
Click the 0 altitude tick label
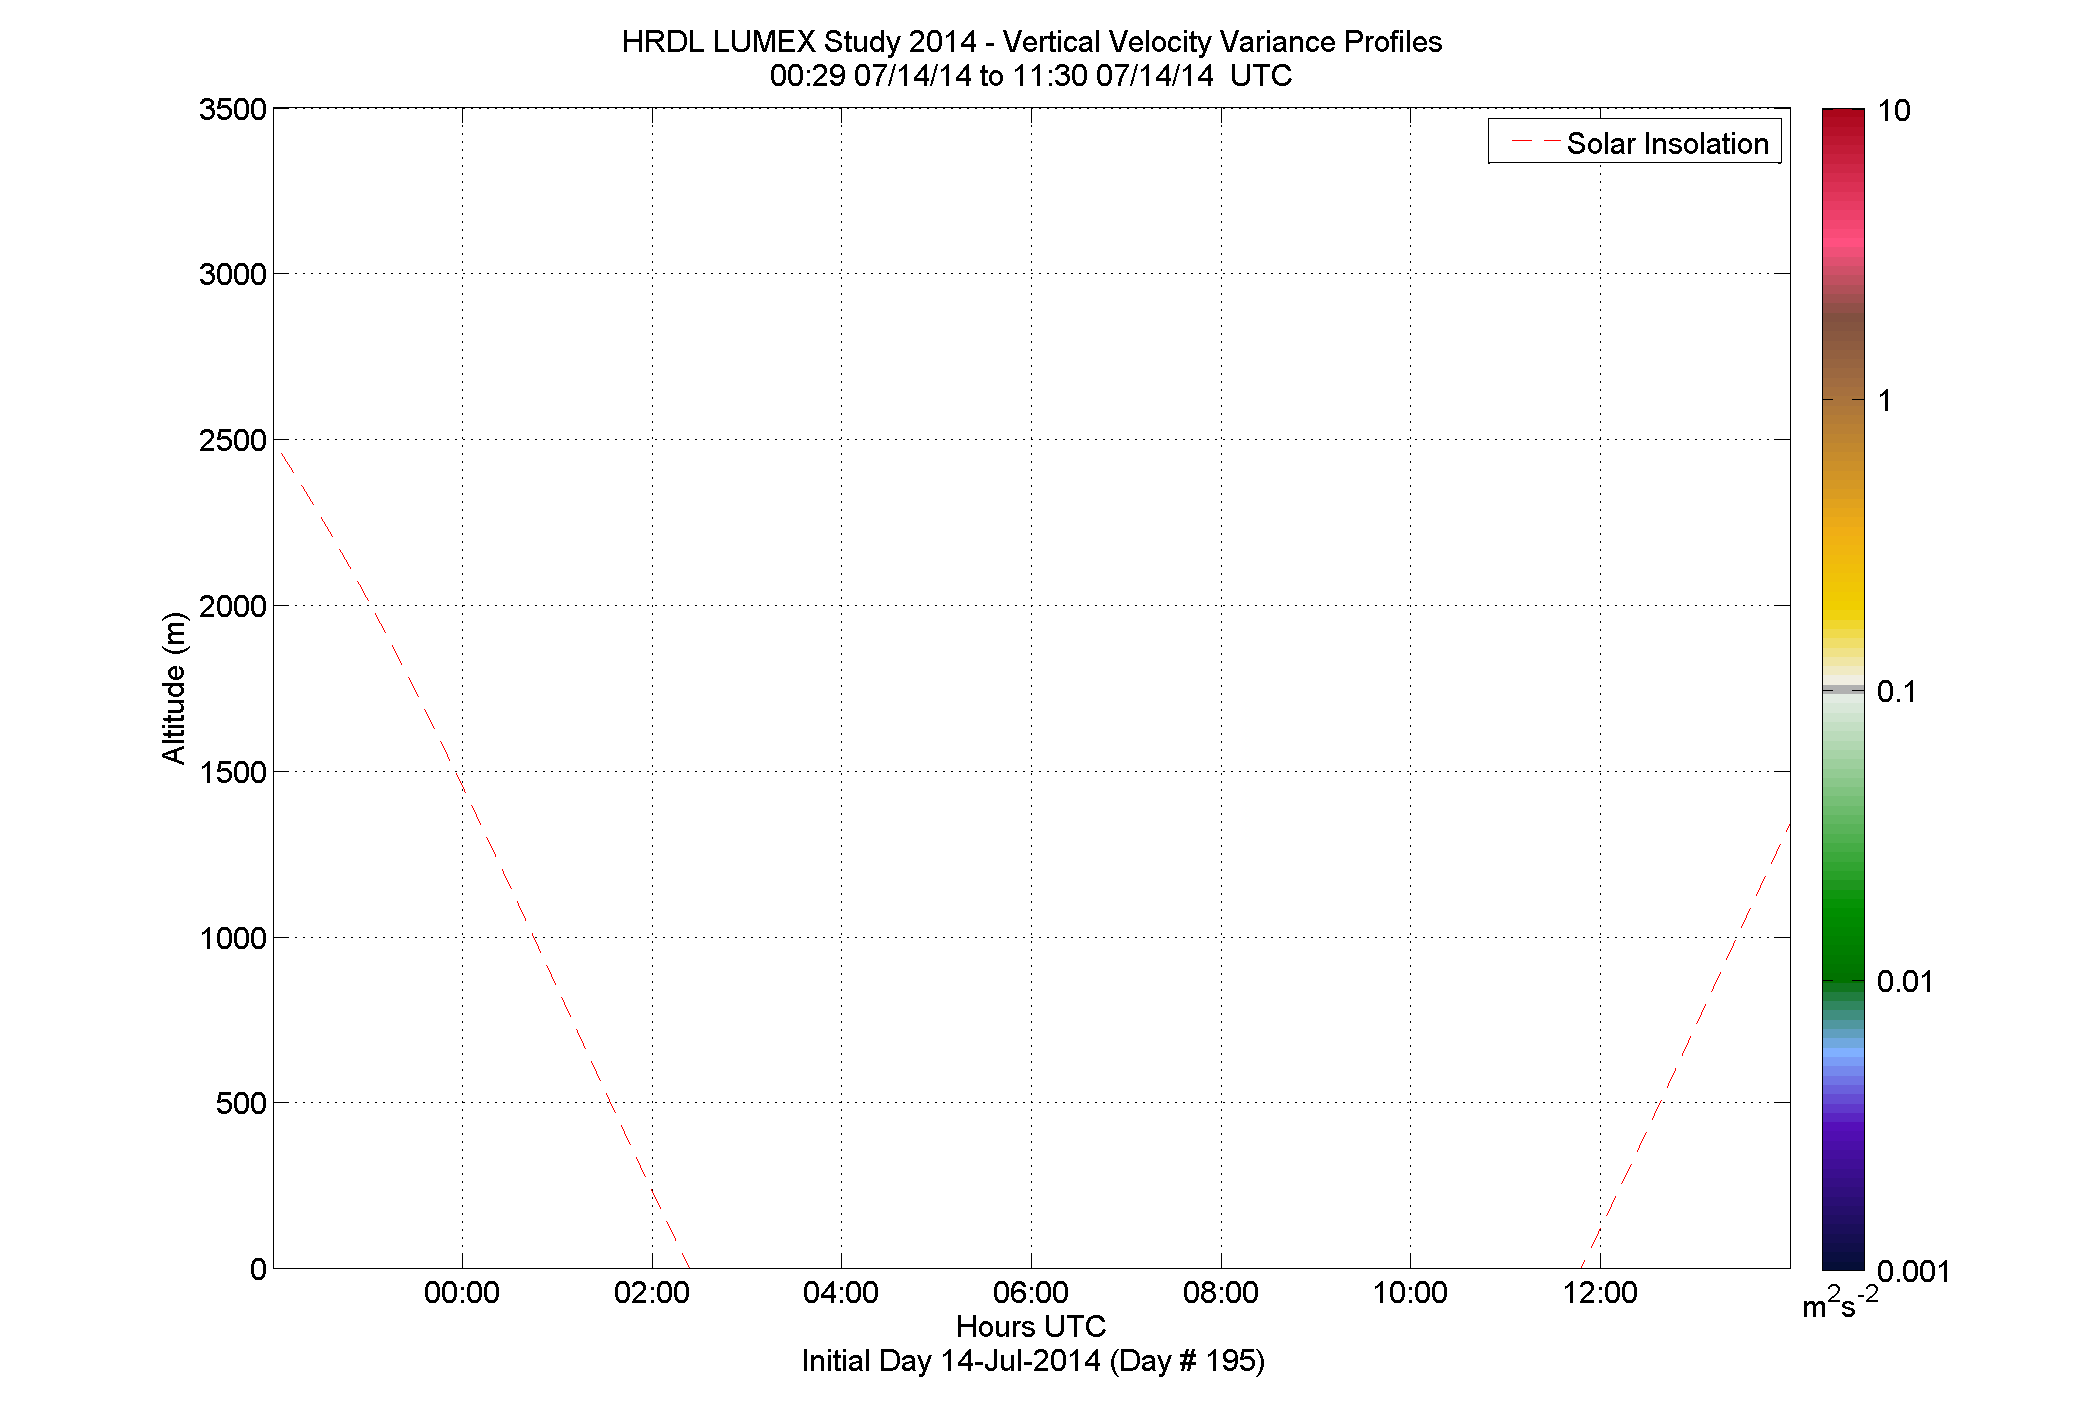pos(258,1269)
